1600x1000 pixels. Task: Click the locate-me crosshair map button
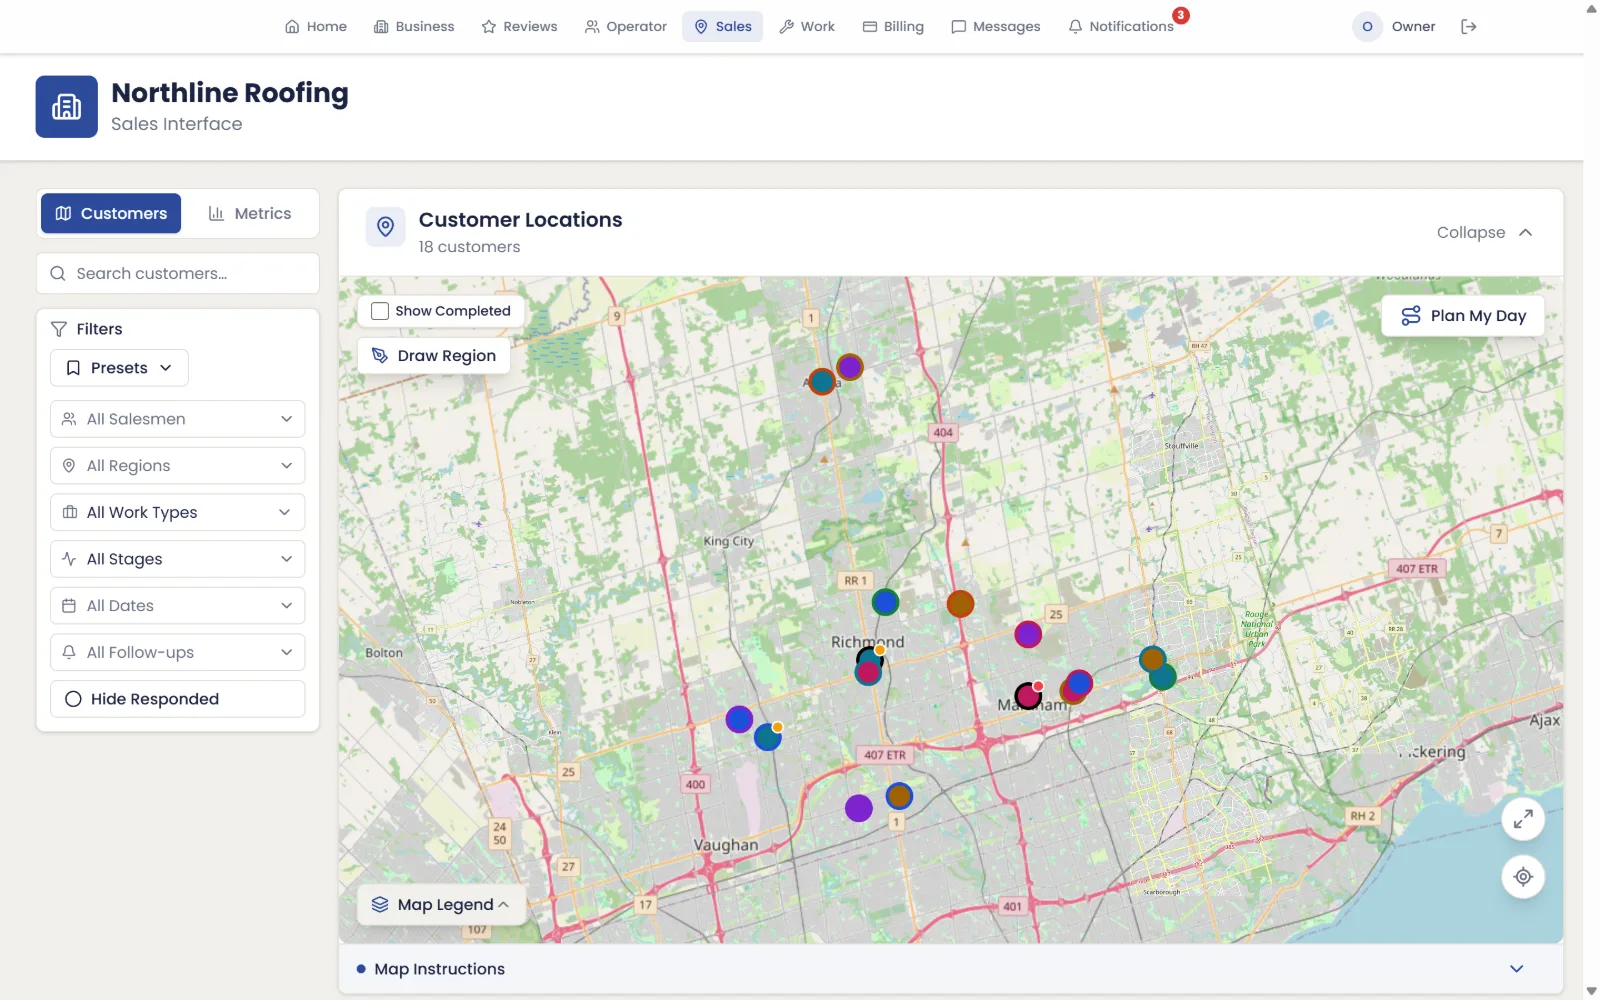(x=1523, y=877)
